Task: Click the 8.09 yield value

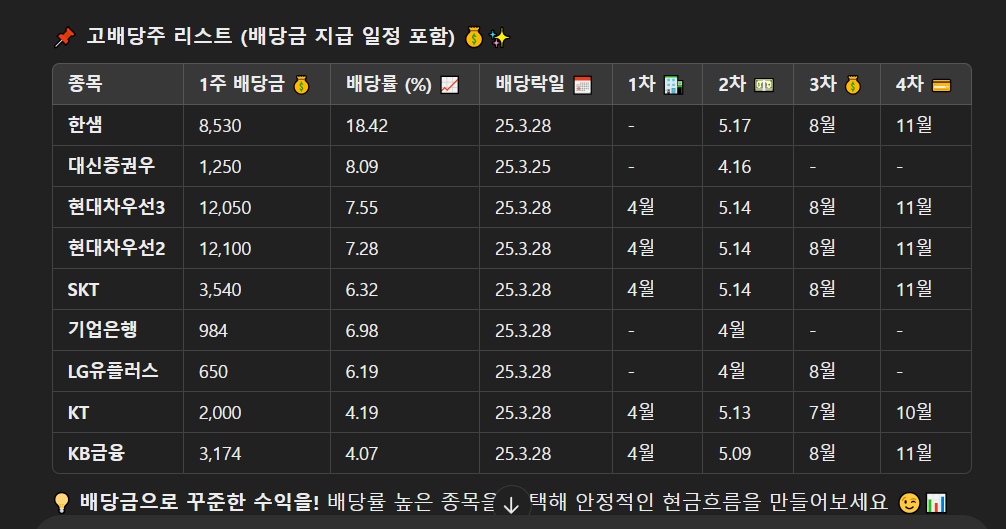Action: (x=362, y=167)
